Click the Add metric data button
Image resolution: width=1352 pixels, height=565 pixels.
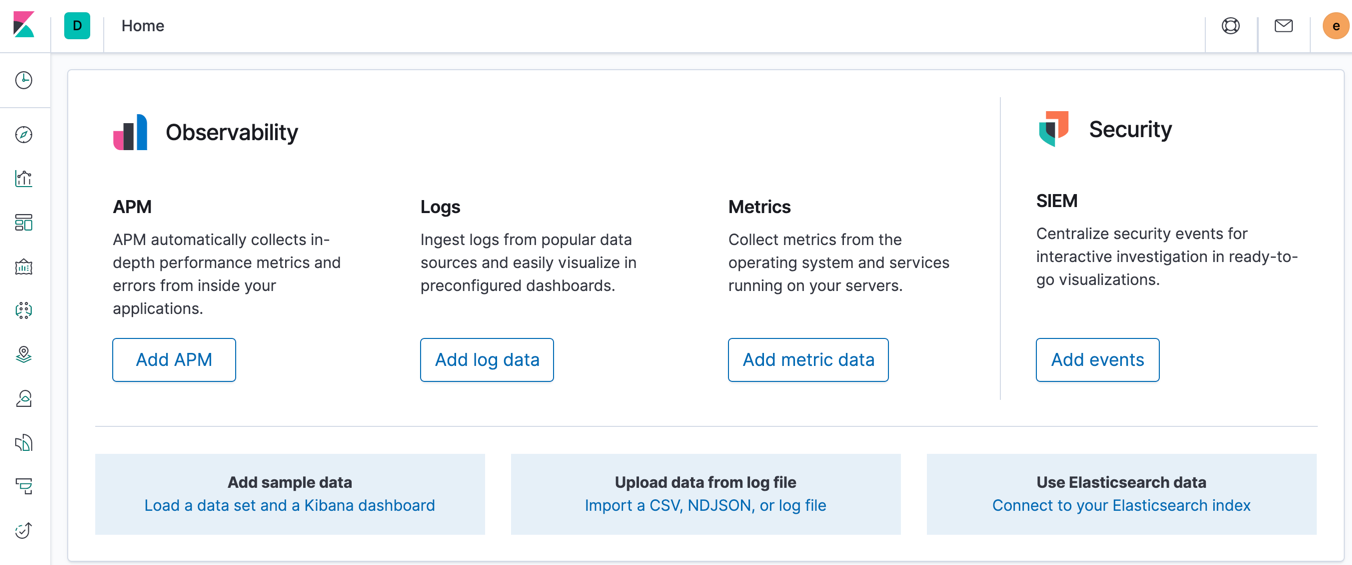coord(808,360)
